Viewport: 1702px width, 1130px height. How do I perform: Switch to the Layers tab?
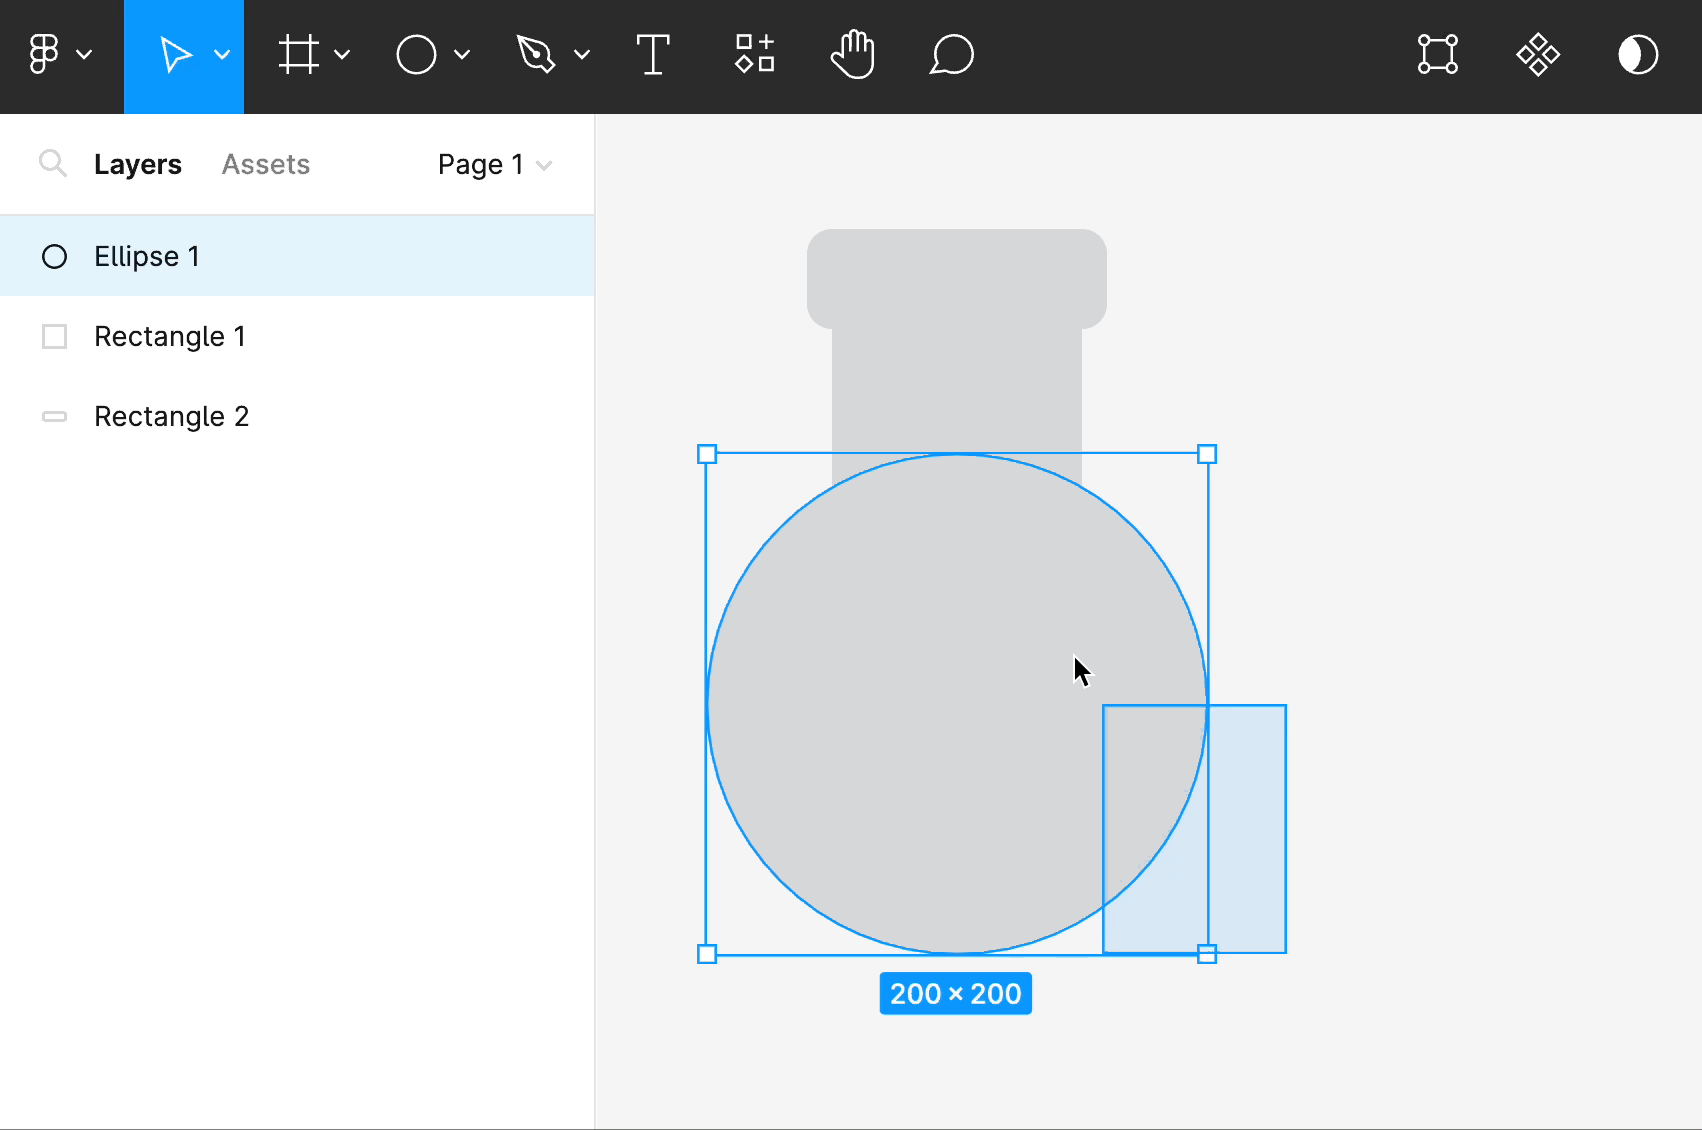tap(138, 163)
